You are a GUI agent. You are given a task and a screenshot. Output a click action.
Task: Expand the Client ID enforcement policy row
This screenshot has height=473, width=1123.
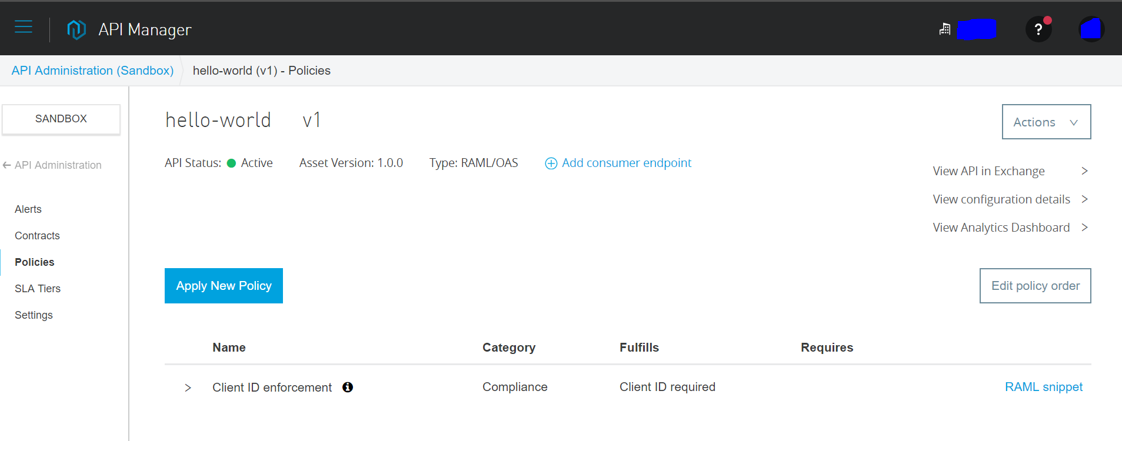click(188, 388)
